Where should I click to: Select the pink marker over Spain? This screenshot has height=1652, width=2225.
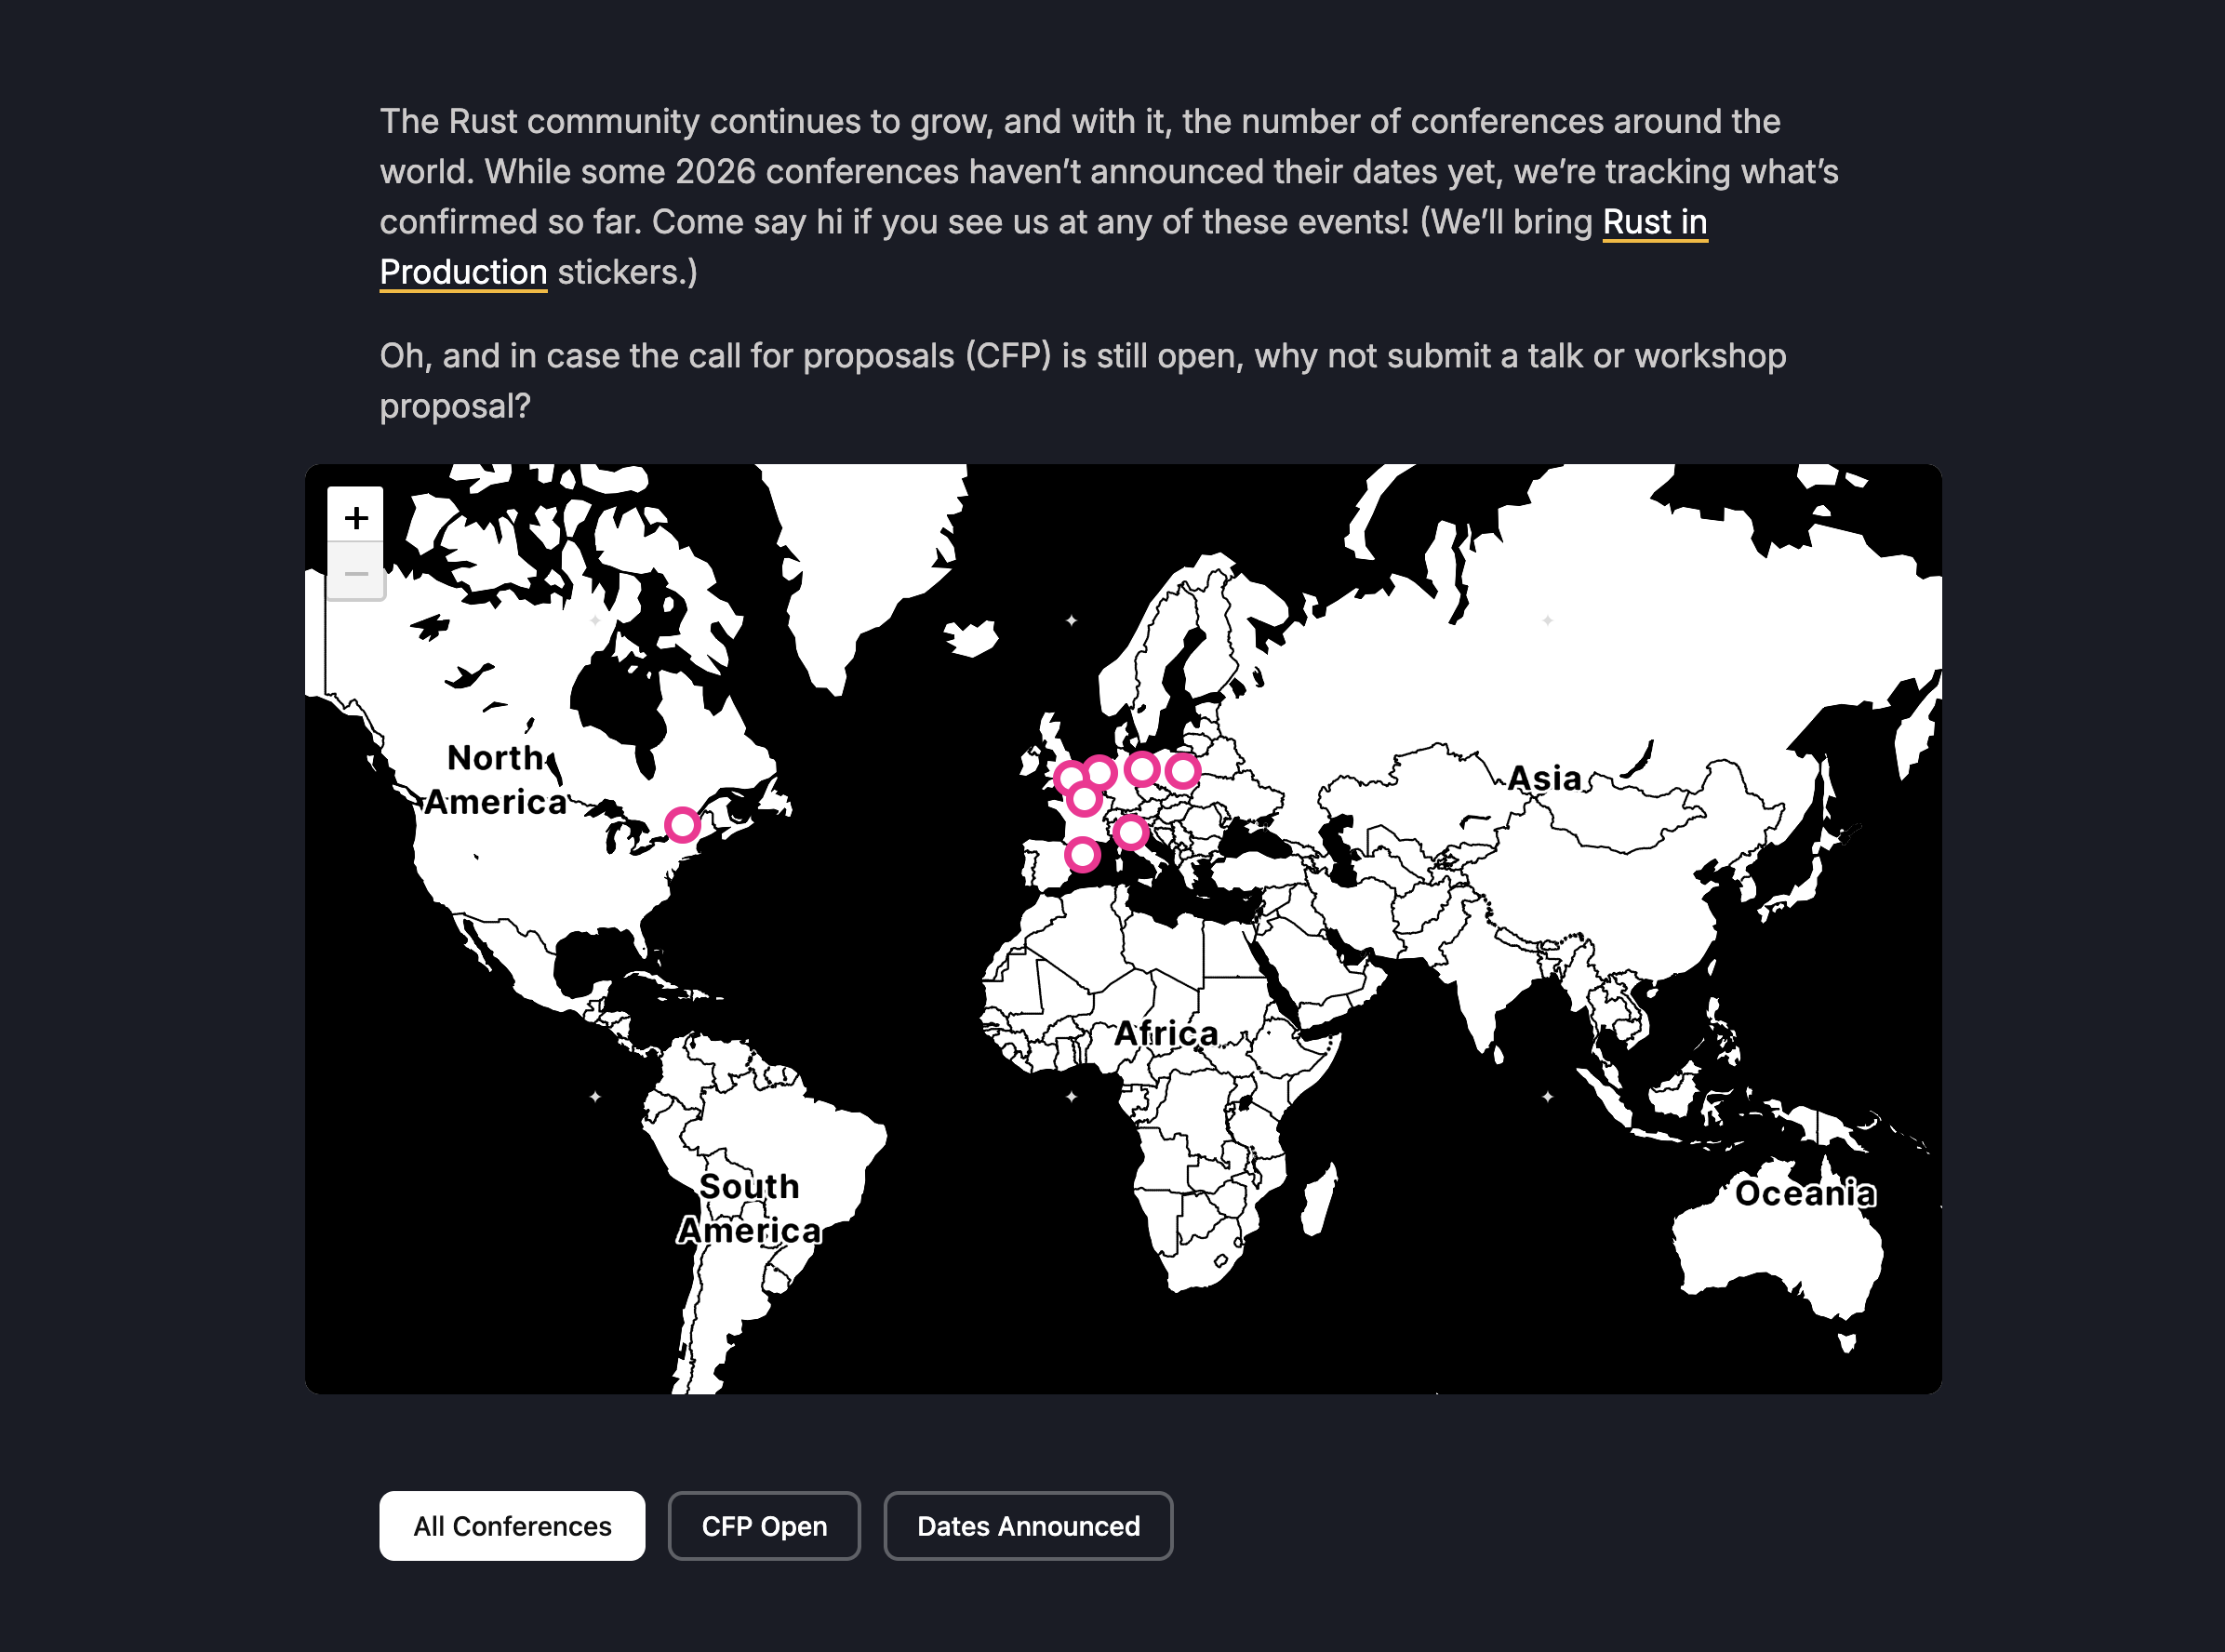(1082, 855)
